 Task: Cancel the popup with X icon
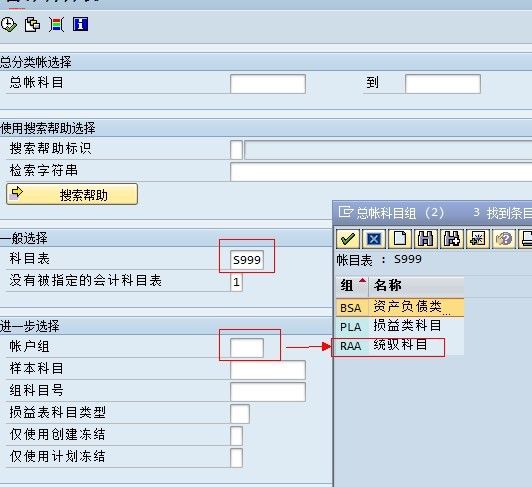click(x=374, y=239)
